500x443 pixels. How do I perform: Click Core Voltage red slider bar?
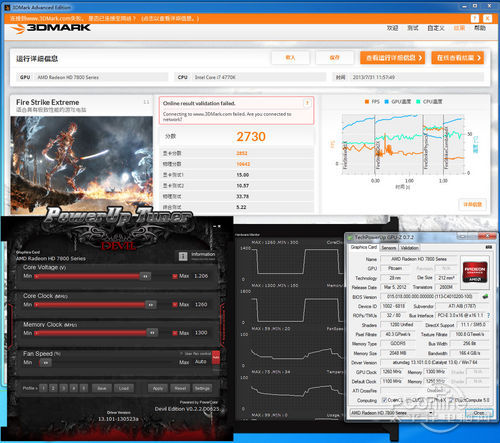tap(87, 276)
